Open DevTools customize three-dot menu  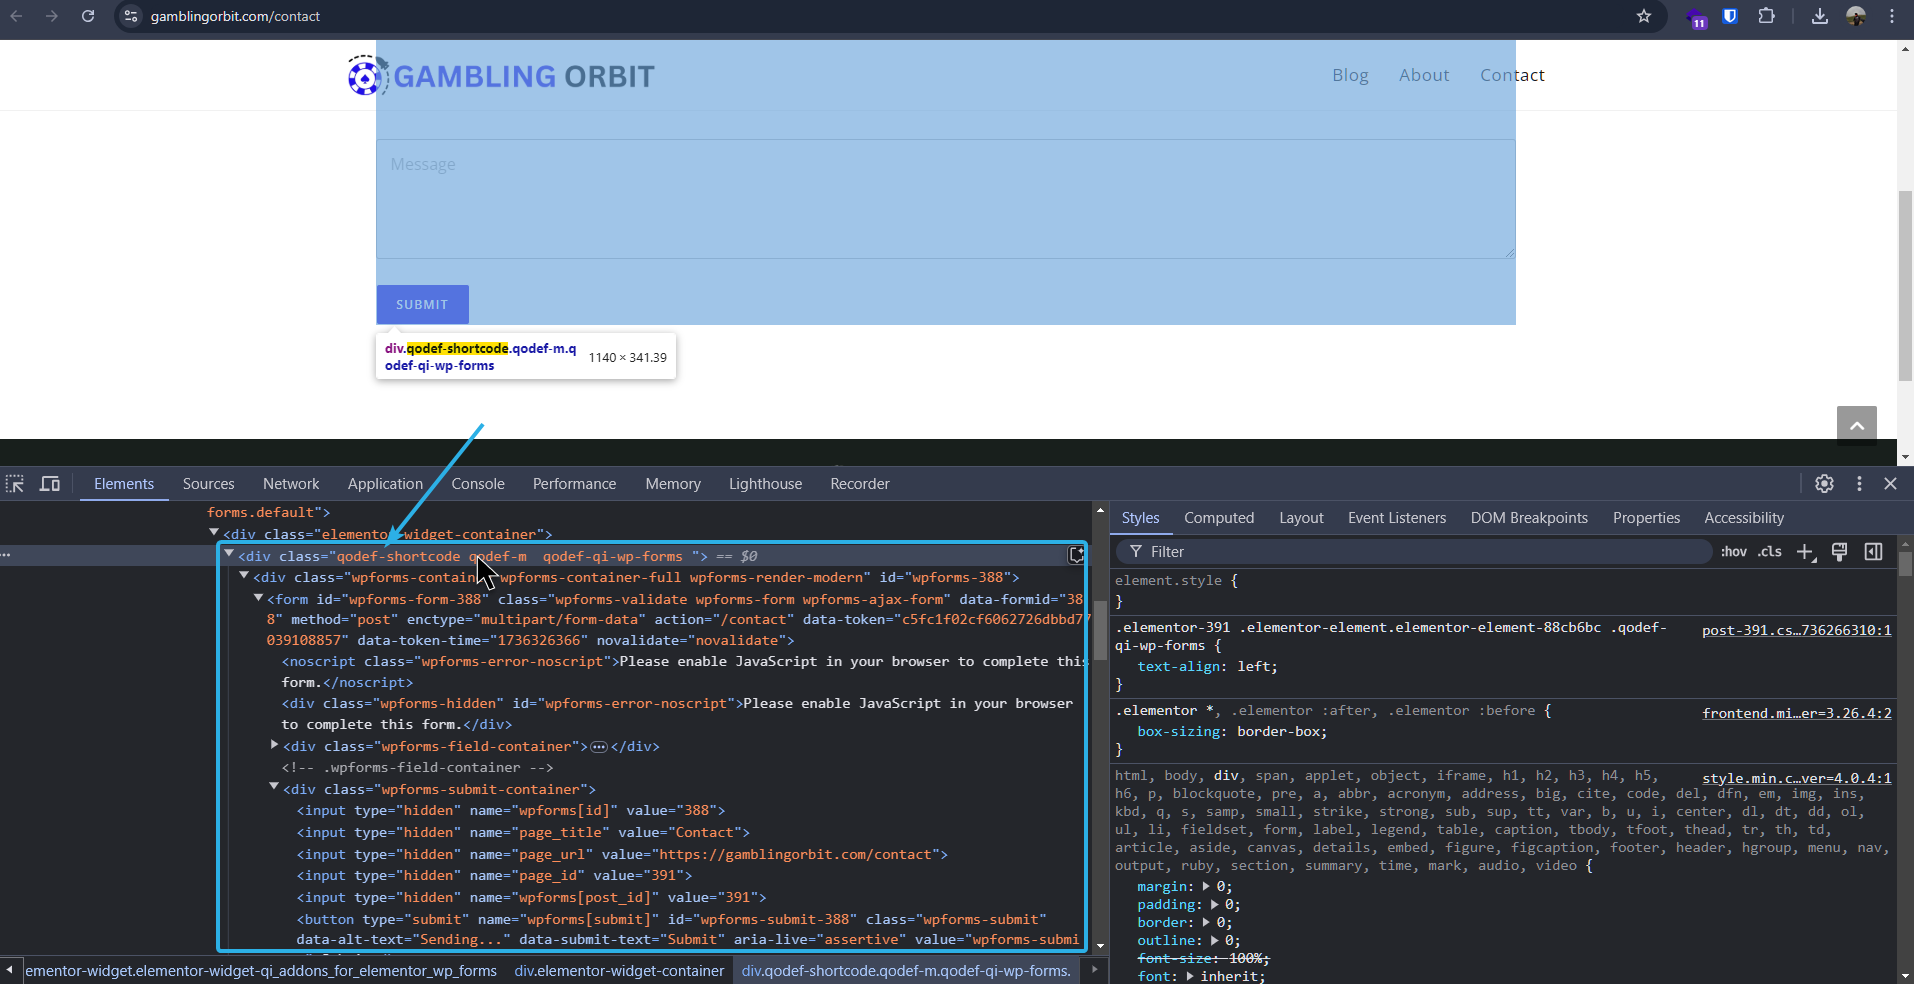point(1859,484)
